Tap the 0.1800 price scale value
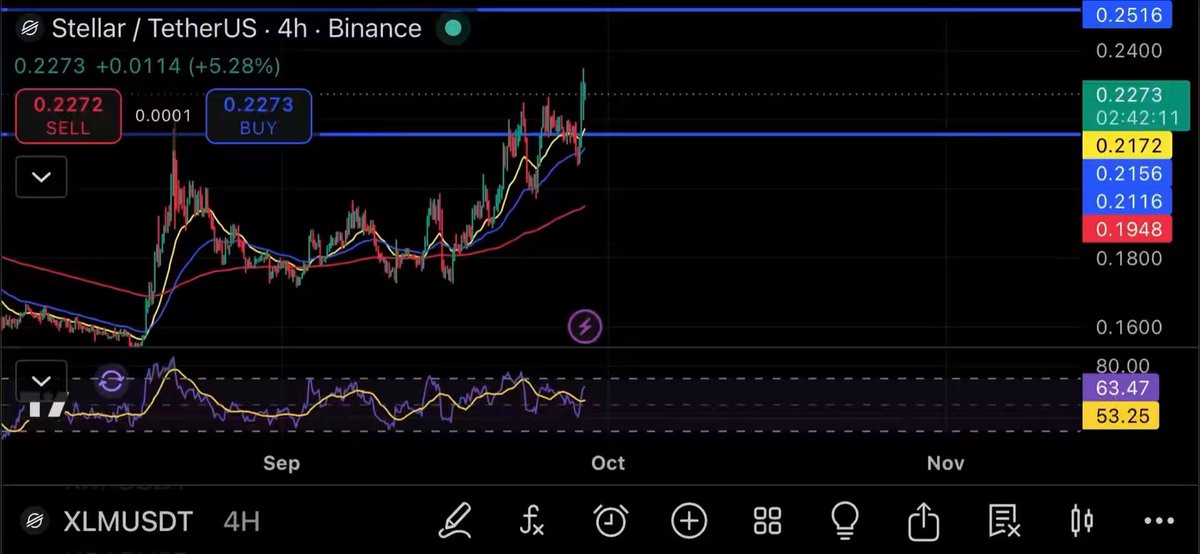Screen dimensions: 1200x554 click(x=1129, y=258)
